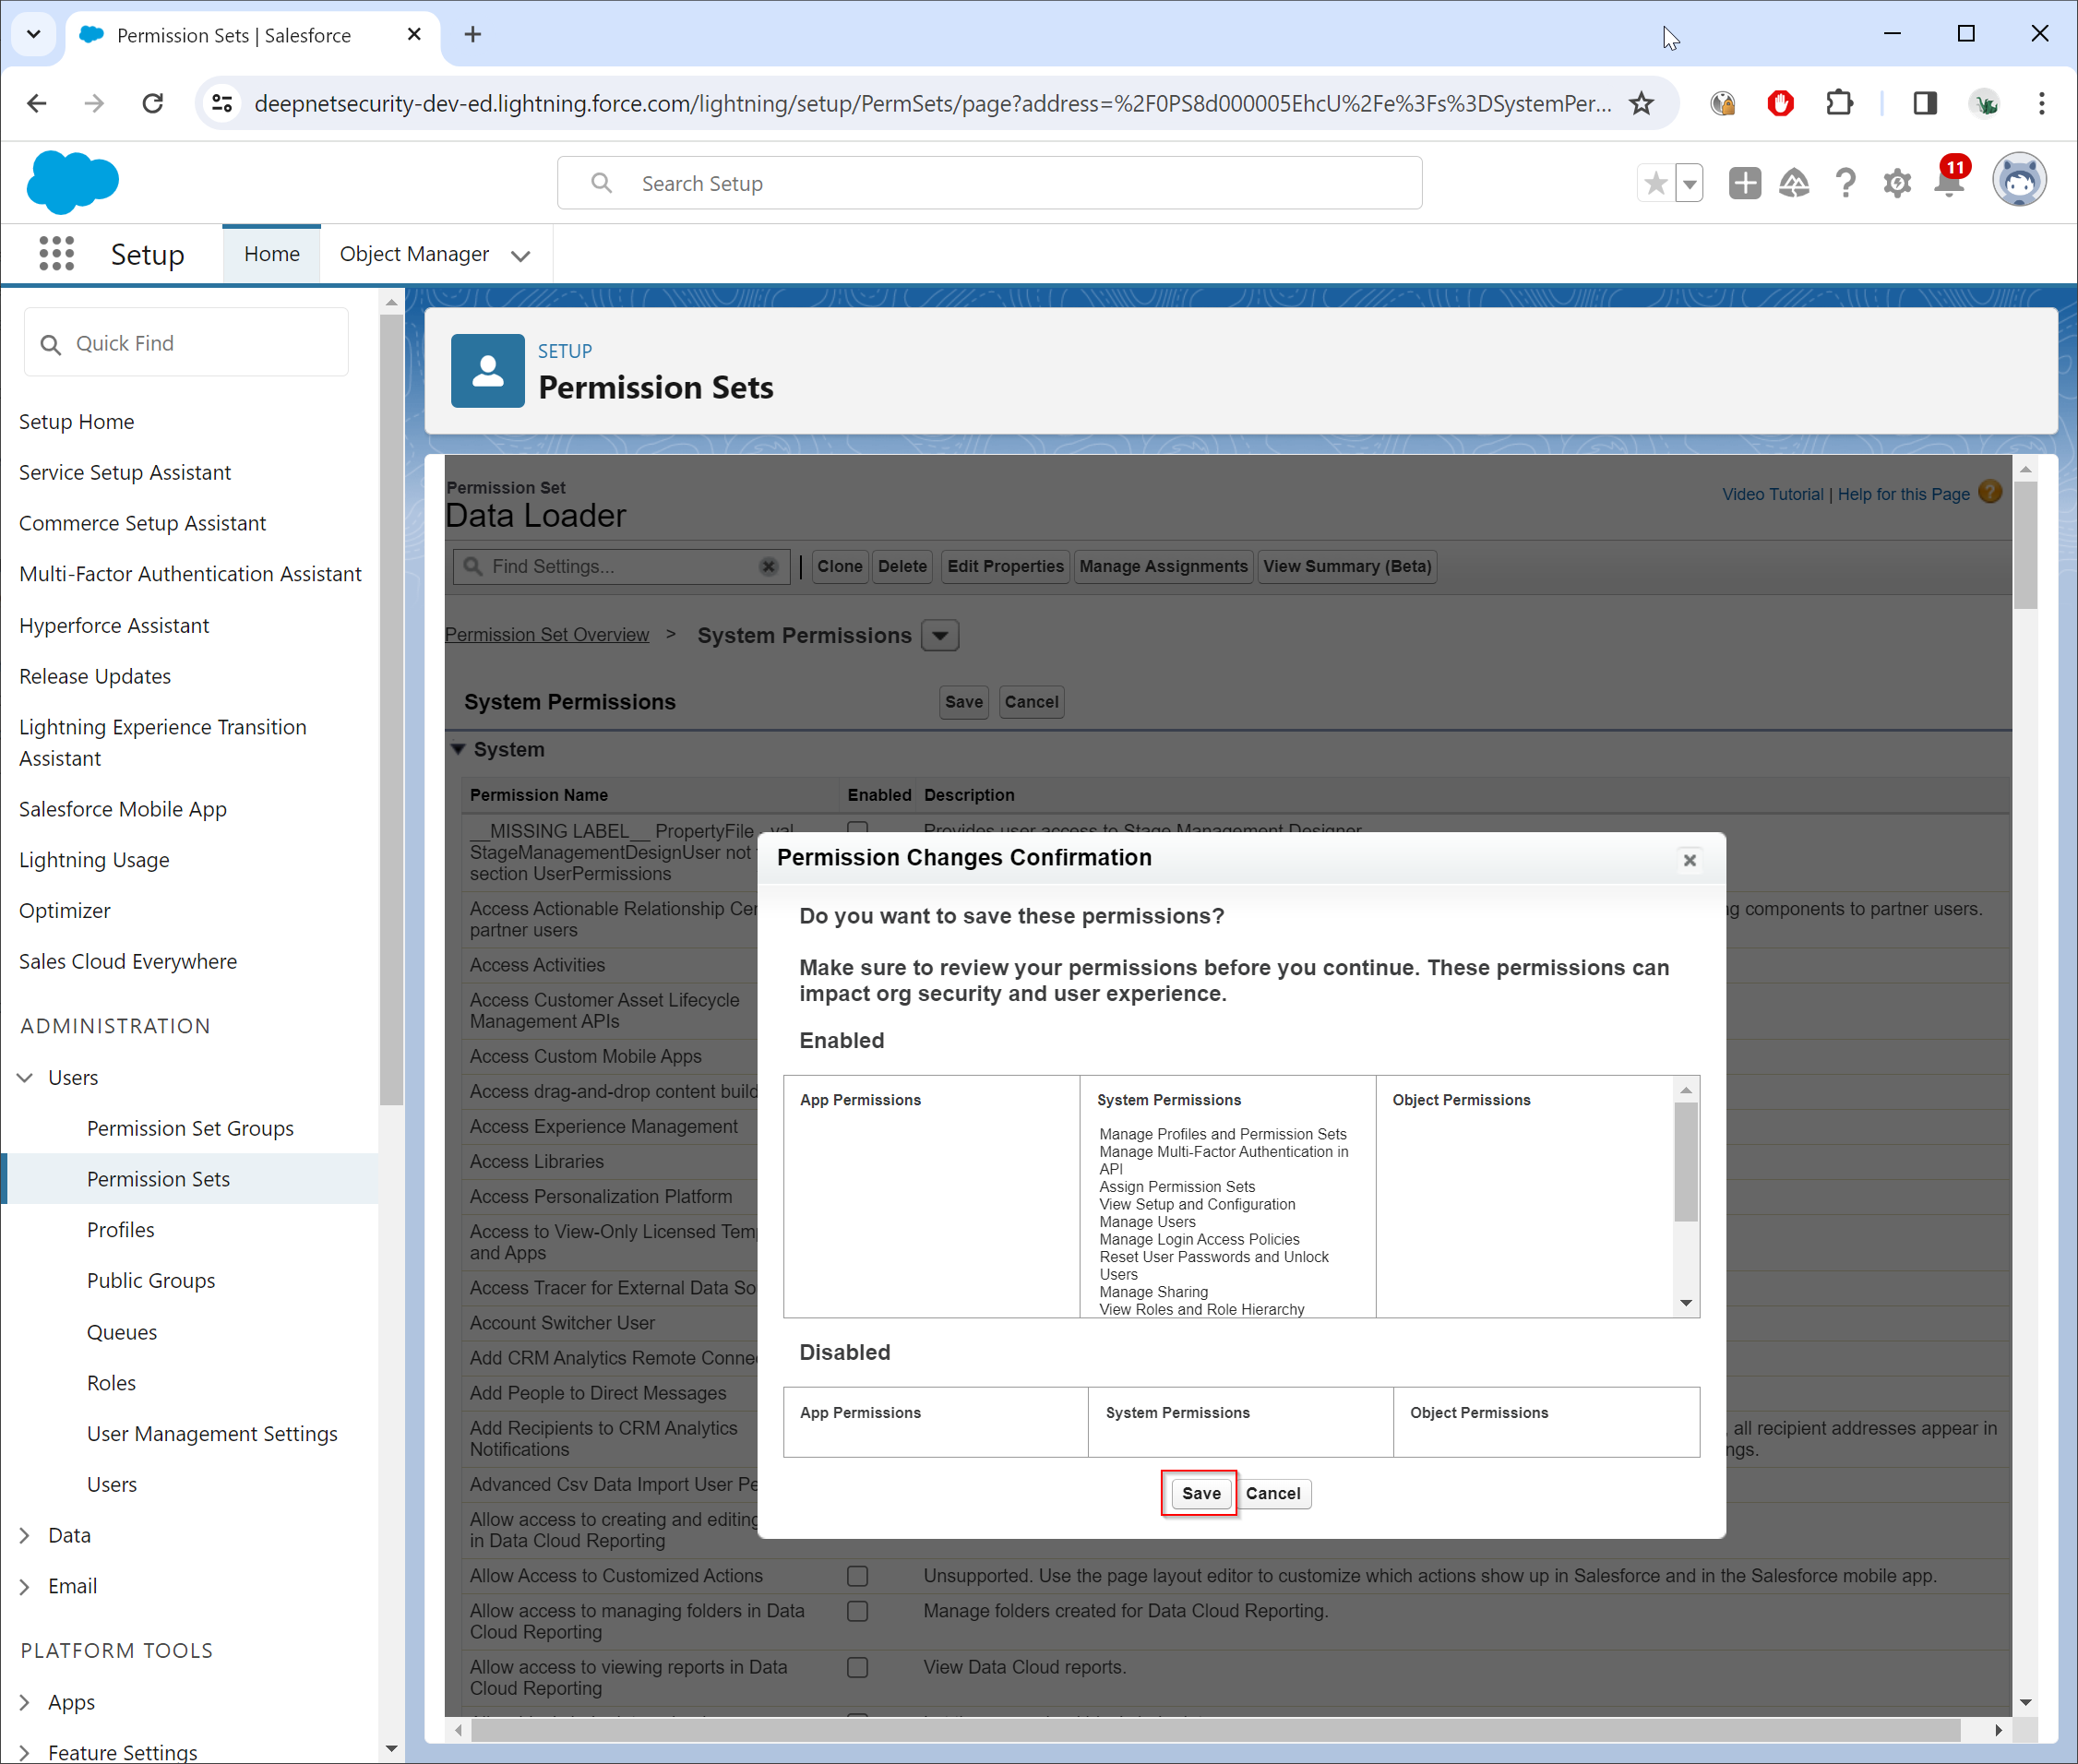Click Cancel in the confirmation dialog

1272,1493
